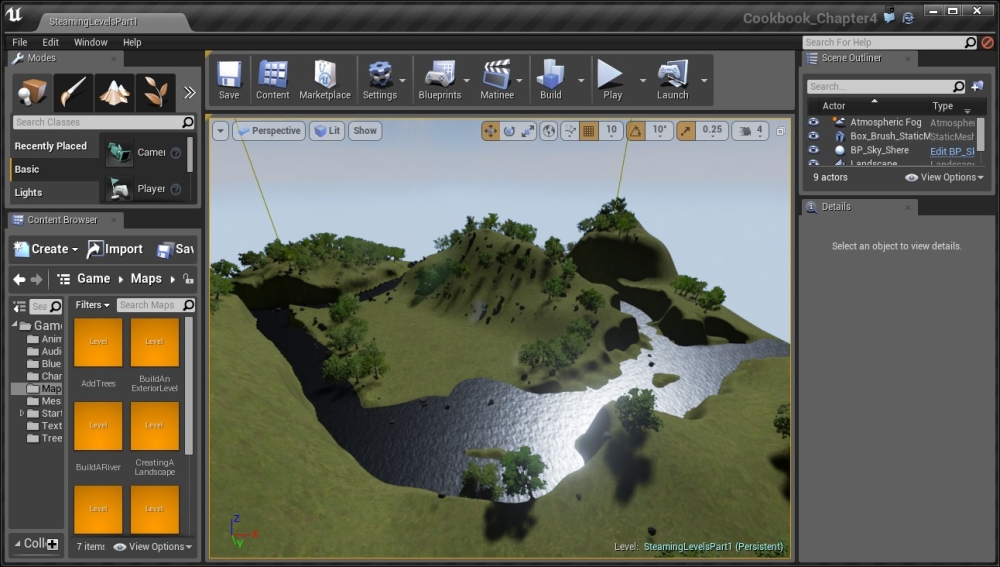Select the AddTrees level thumbnail

pos(98,342)
